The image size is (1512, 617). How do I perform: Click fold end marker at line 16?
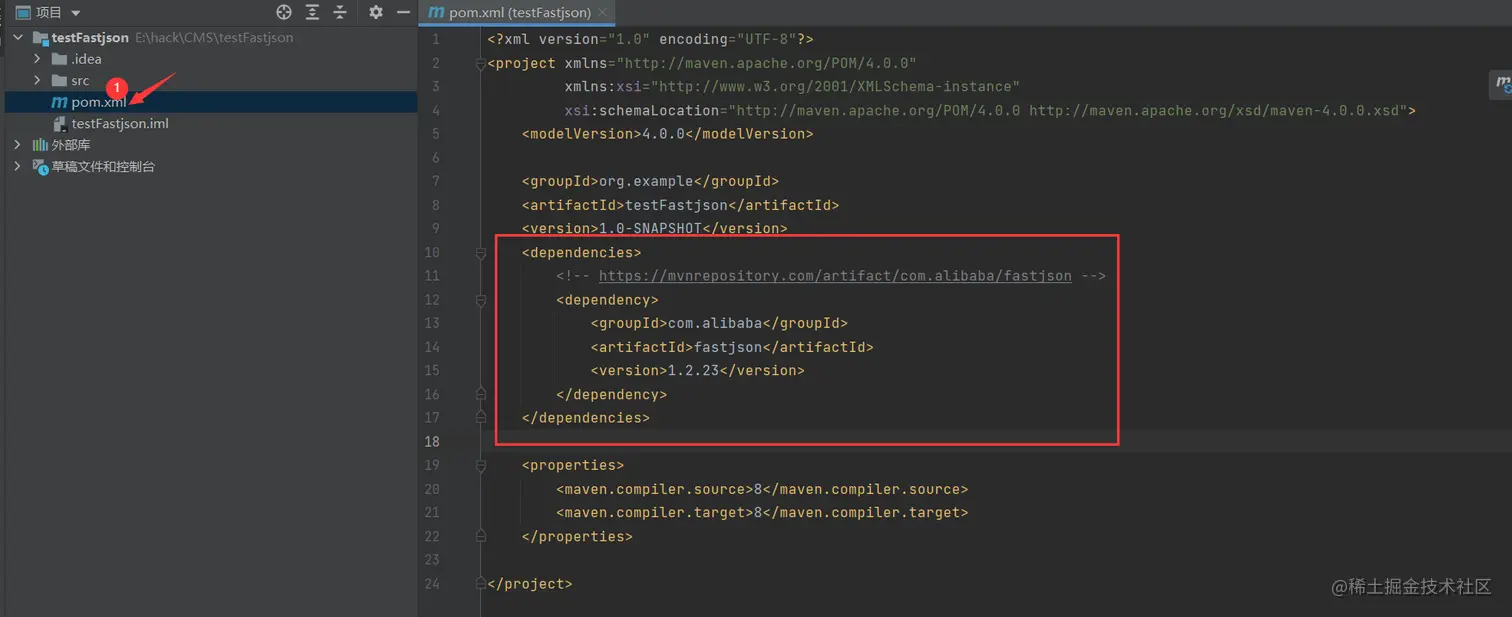tap(481, 394)
